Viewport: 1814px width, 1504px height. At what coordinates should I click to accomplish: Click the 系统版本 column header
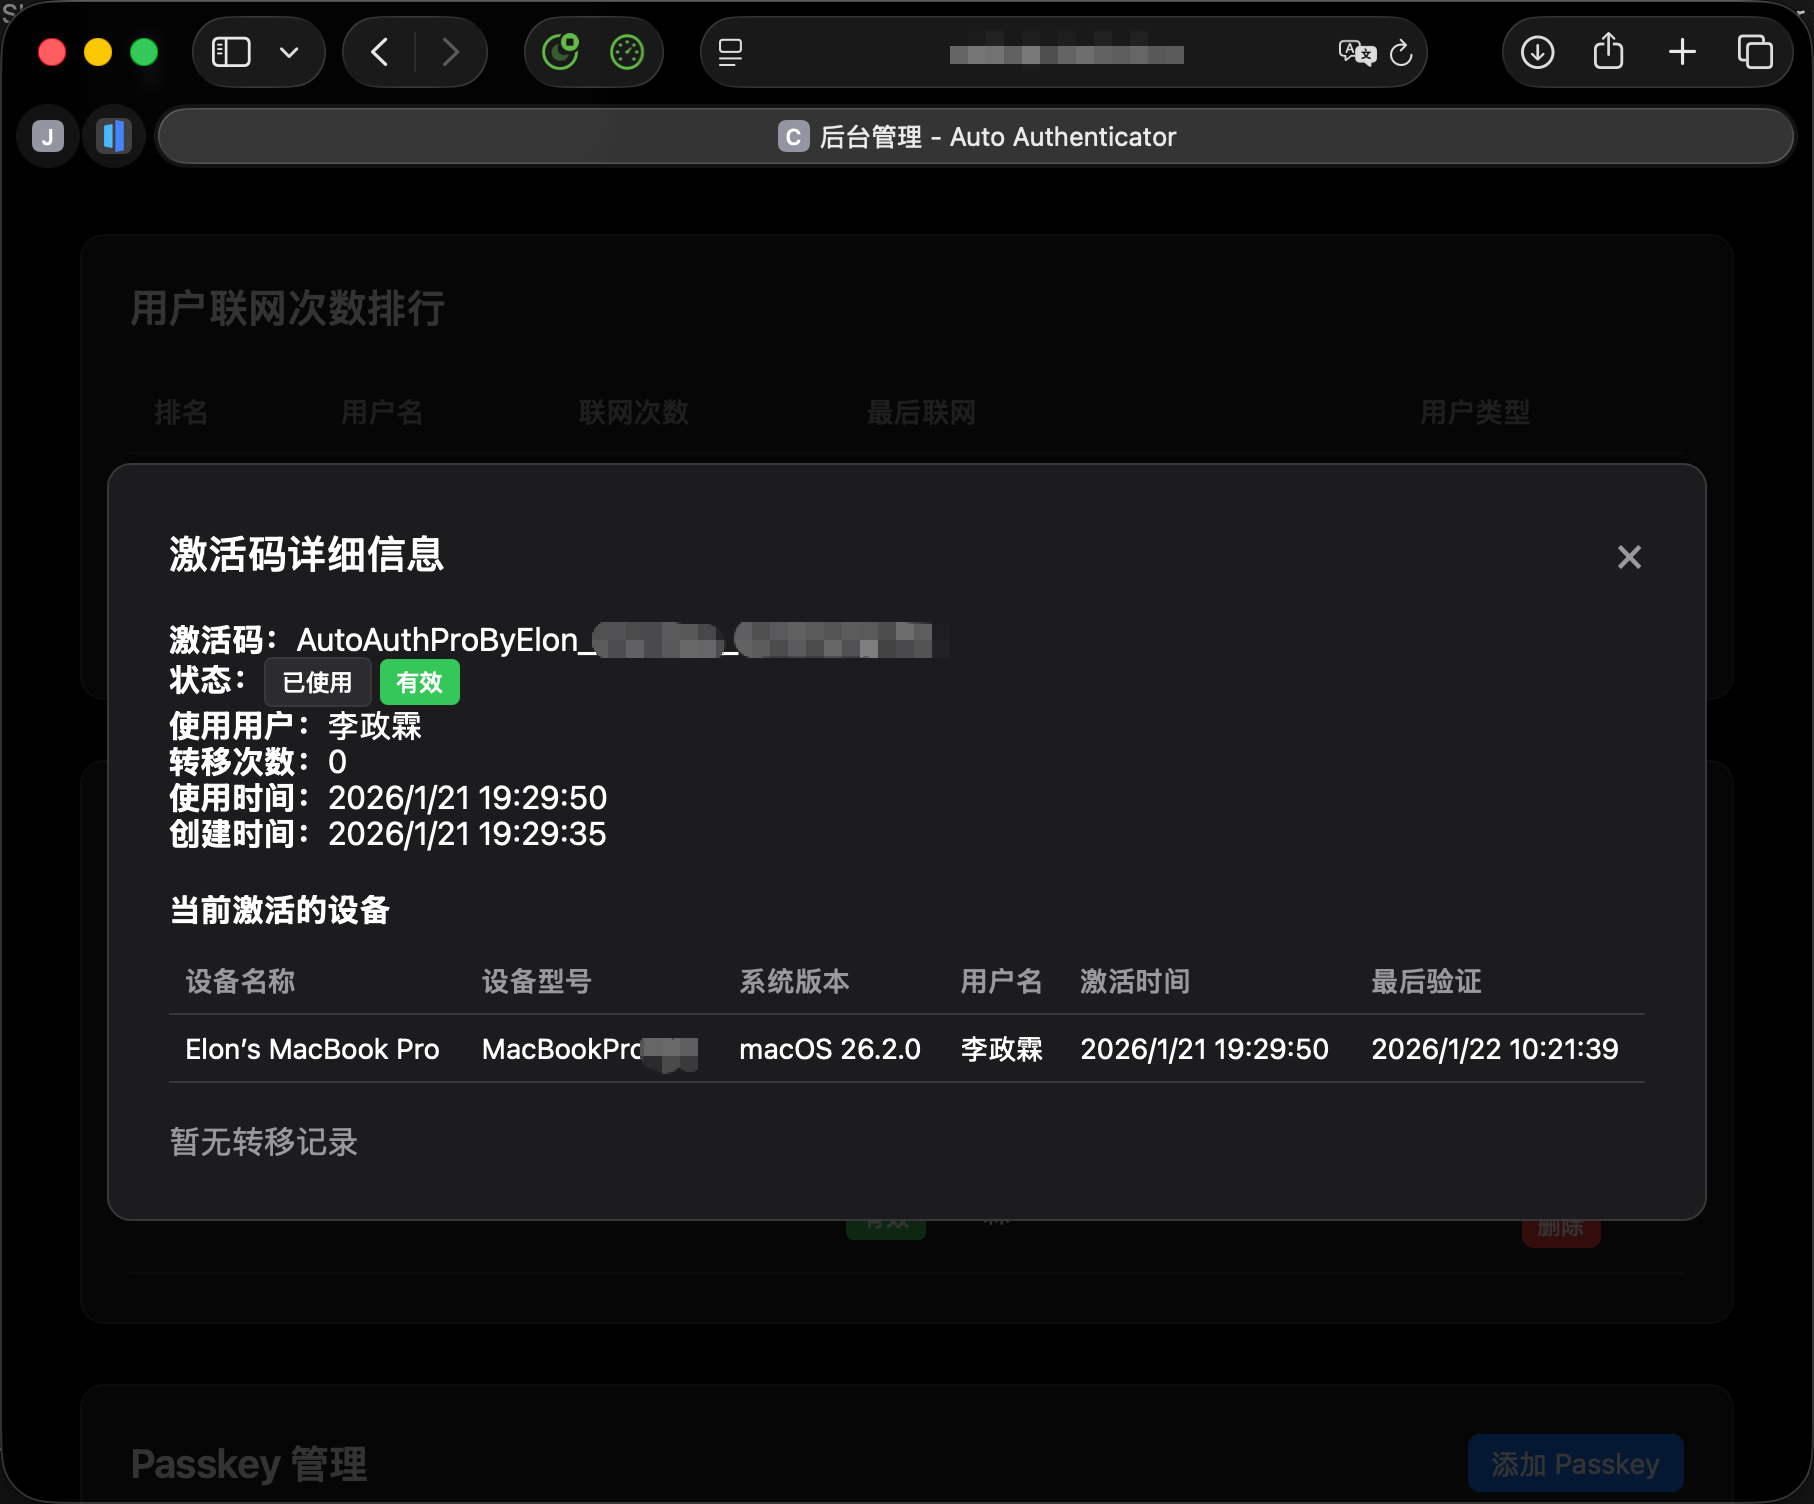coord(794,981)
